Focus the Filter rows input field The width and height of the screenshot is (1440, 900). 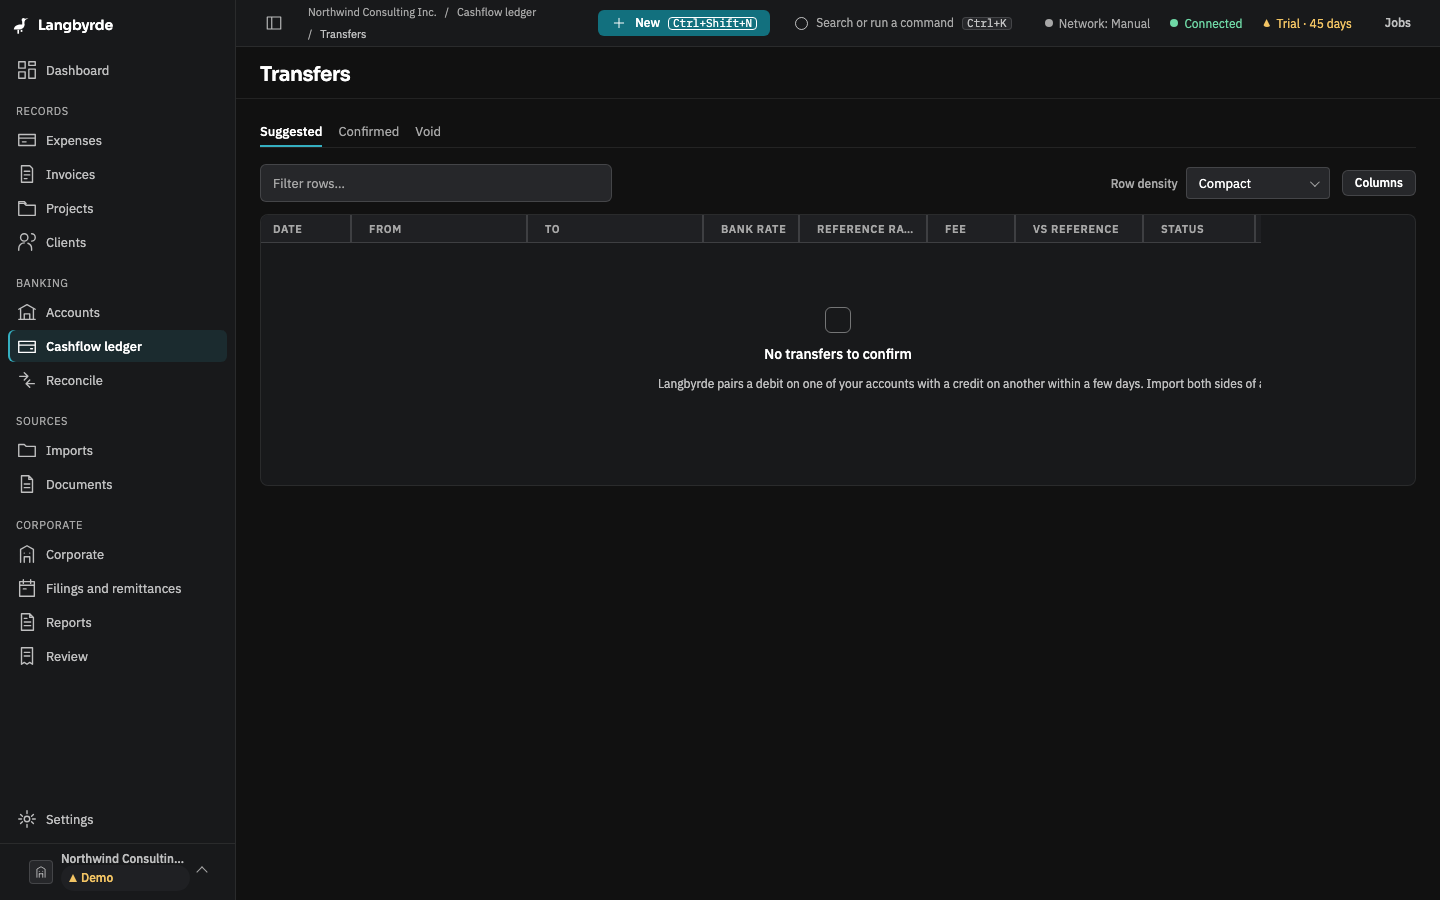[436, 183]
